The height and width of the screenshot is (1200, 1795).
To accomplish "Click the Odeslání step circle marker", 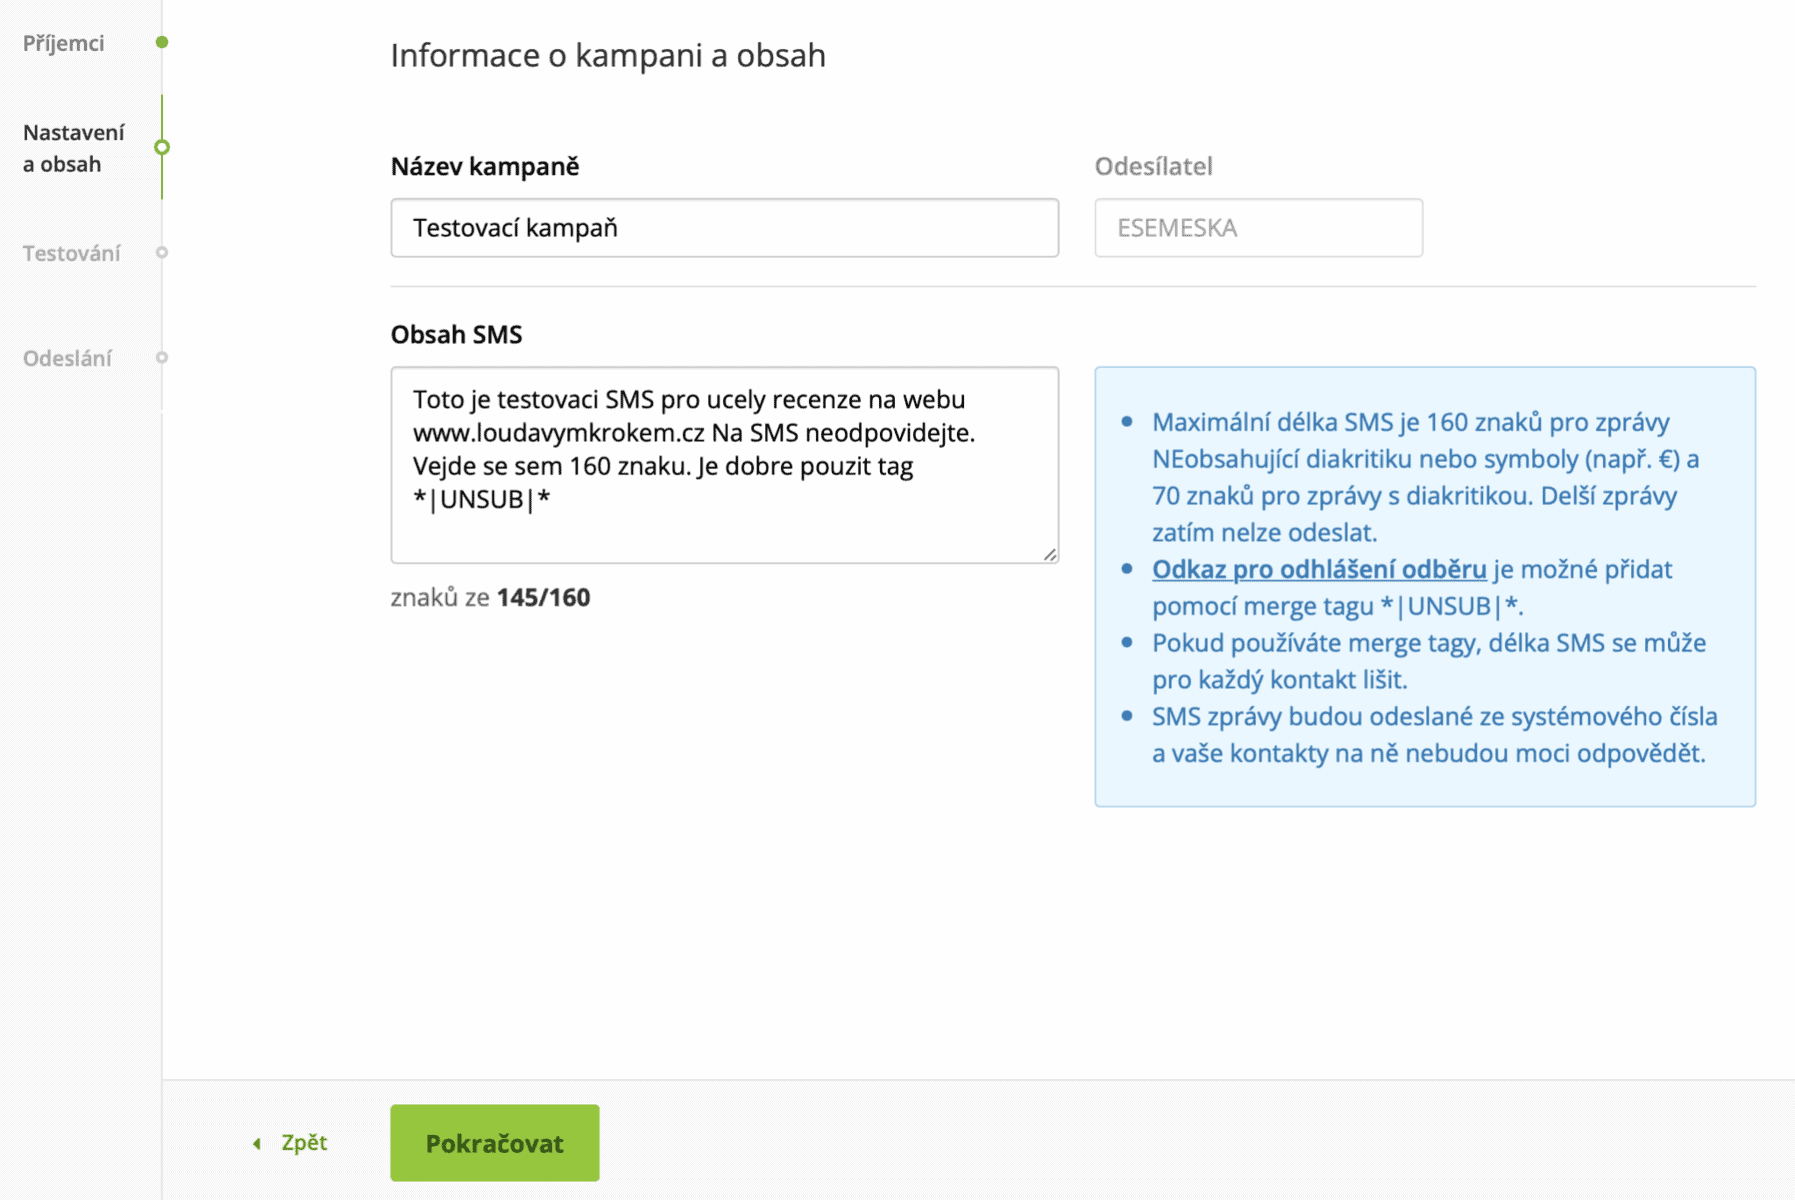I will point(162,358).
